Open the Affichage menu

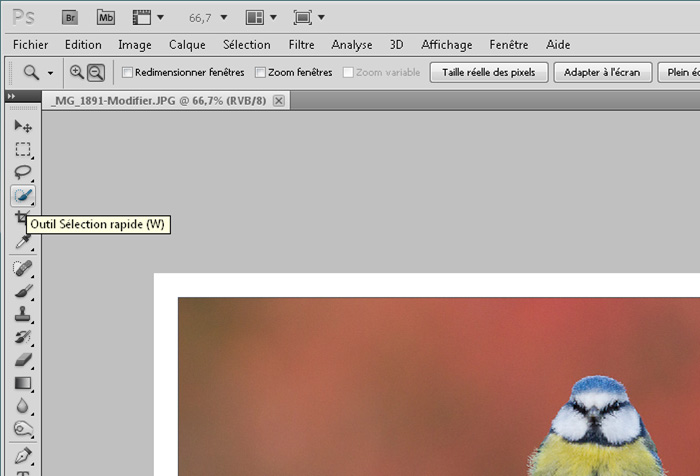(x=446, y=45)
